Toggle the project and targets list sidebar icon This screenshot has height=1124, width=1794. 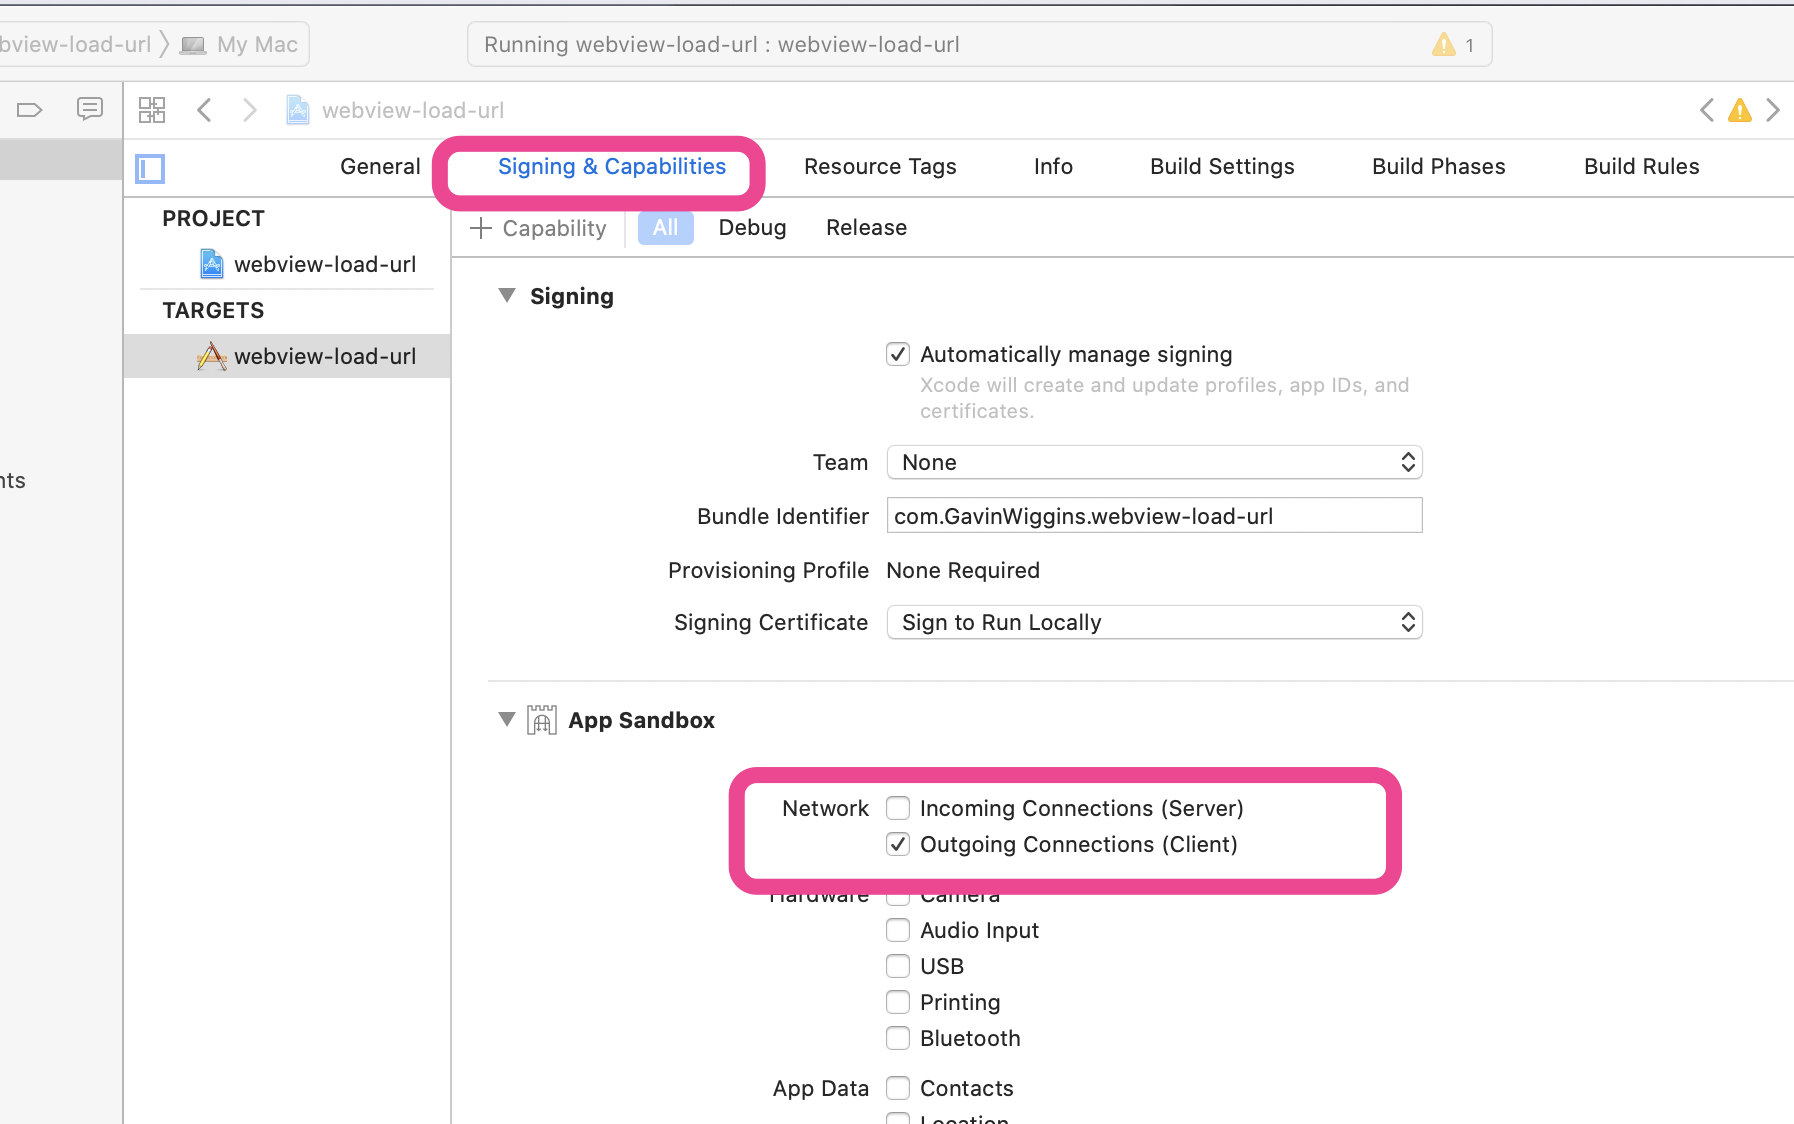pos(150,168)
